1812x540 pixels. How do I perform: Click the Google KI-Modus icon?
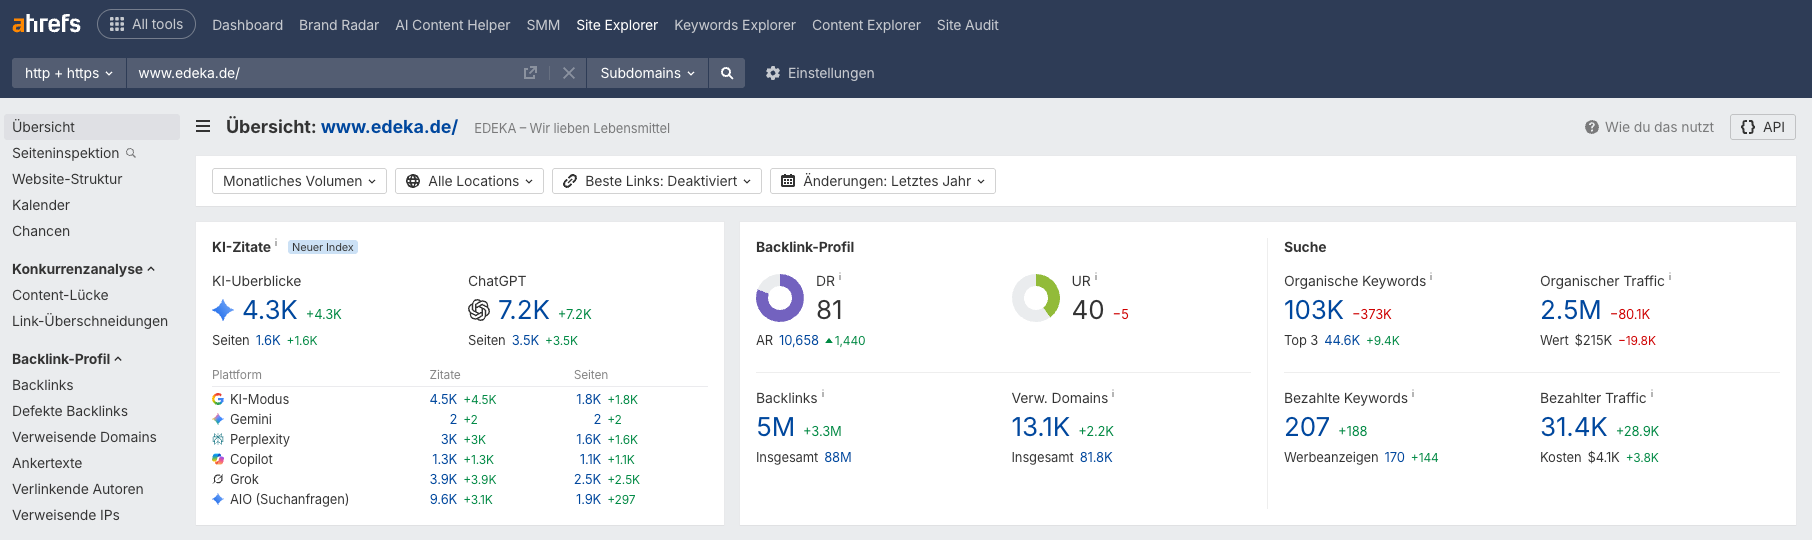pyautogui.click(x=218, y=399)
